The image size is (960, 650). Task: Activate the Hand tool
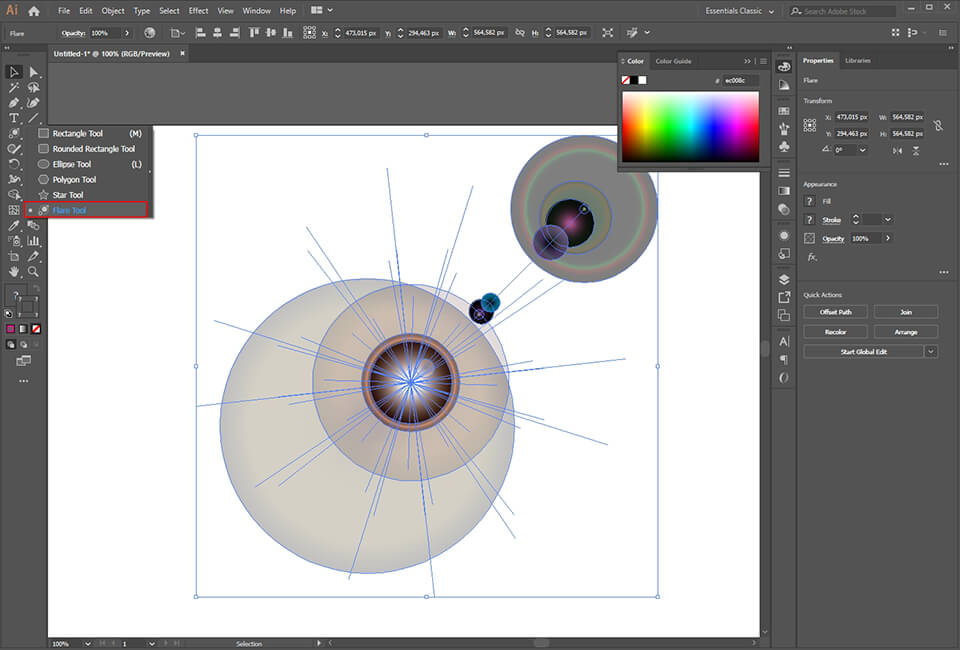[14, 272]
